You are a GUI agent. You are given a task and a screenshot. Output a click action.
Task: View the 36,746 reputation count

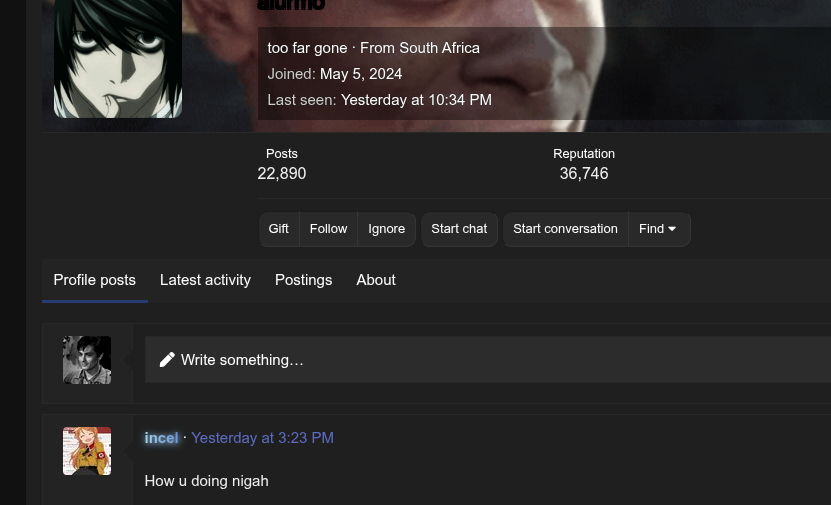click(x=584, y=174)
